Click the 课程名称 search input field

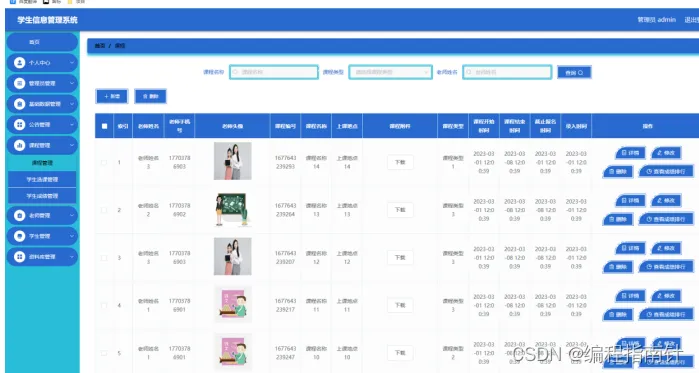274,72
